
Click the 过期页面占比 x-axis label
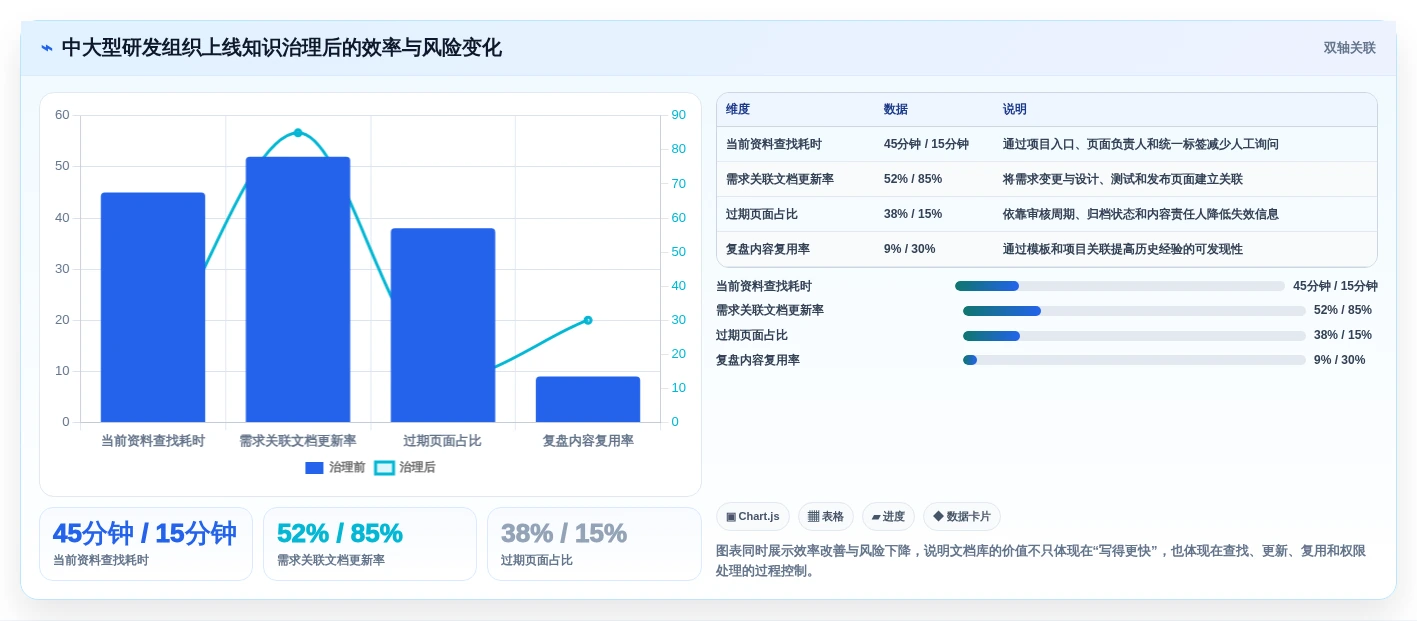point(443,441)
